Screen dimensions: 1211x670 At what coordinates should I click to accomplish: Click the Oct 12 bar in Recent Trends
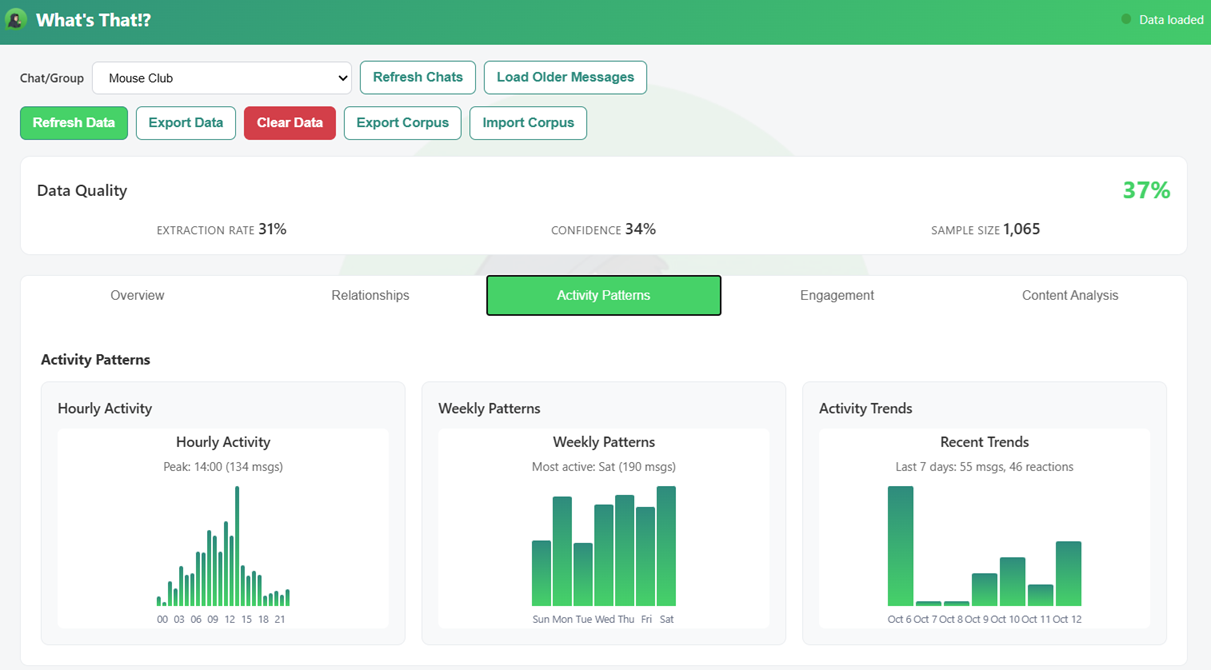click(x=1068, y=574)
